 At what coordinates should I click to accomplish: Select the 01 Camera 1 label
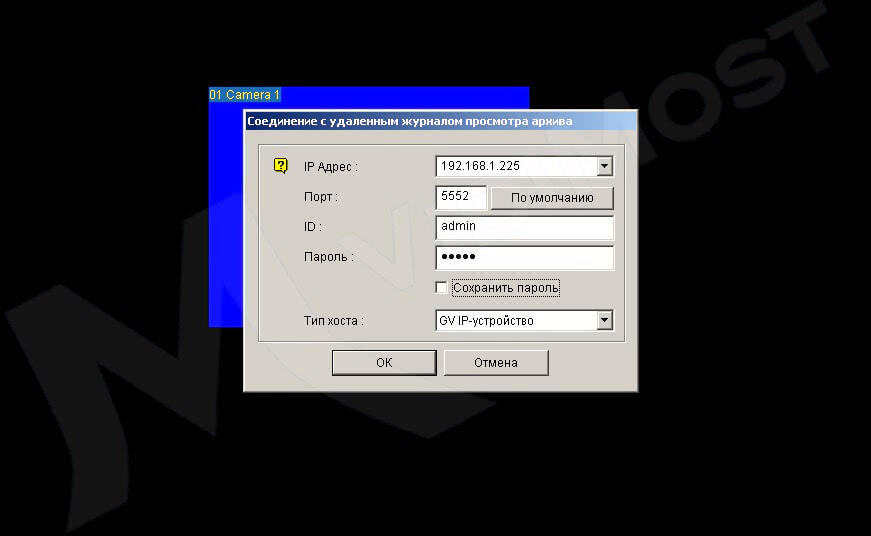pos(244,95)
